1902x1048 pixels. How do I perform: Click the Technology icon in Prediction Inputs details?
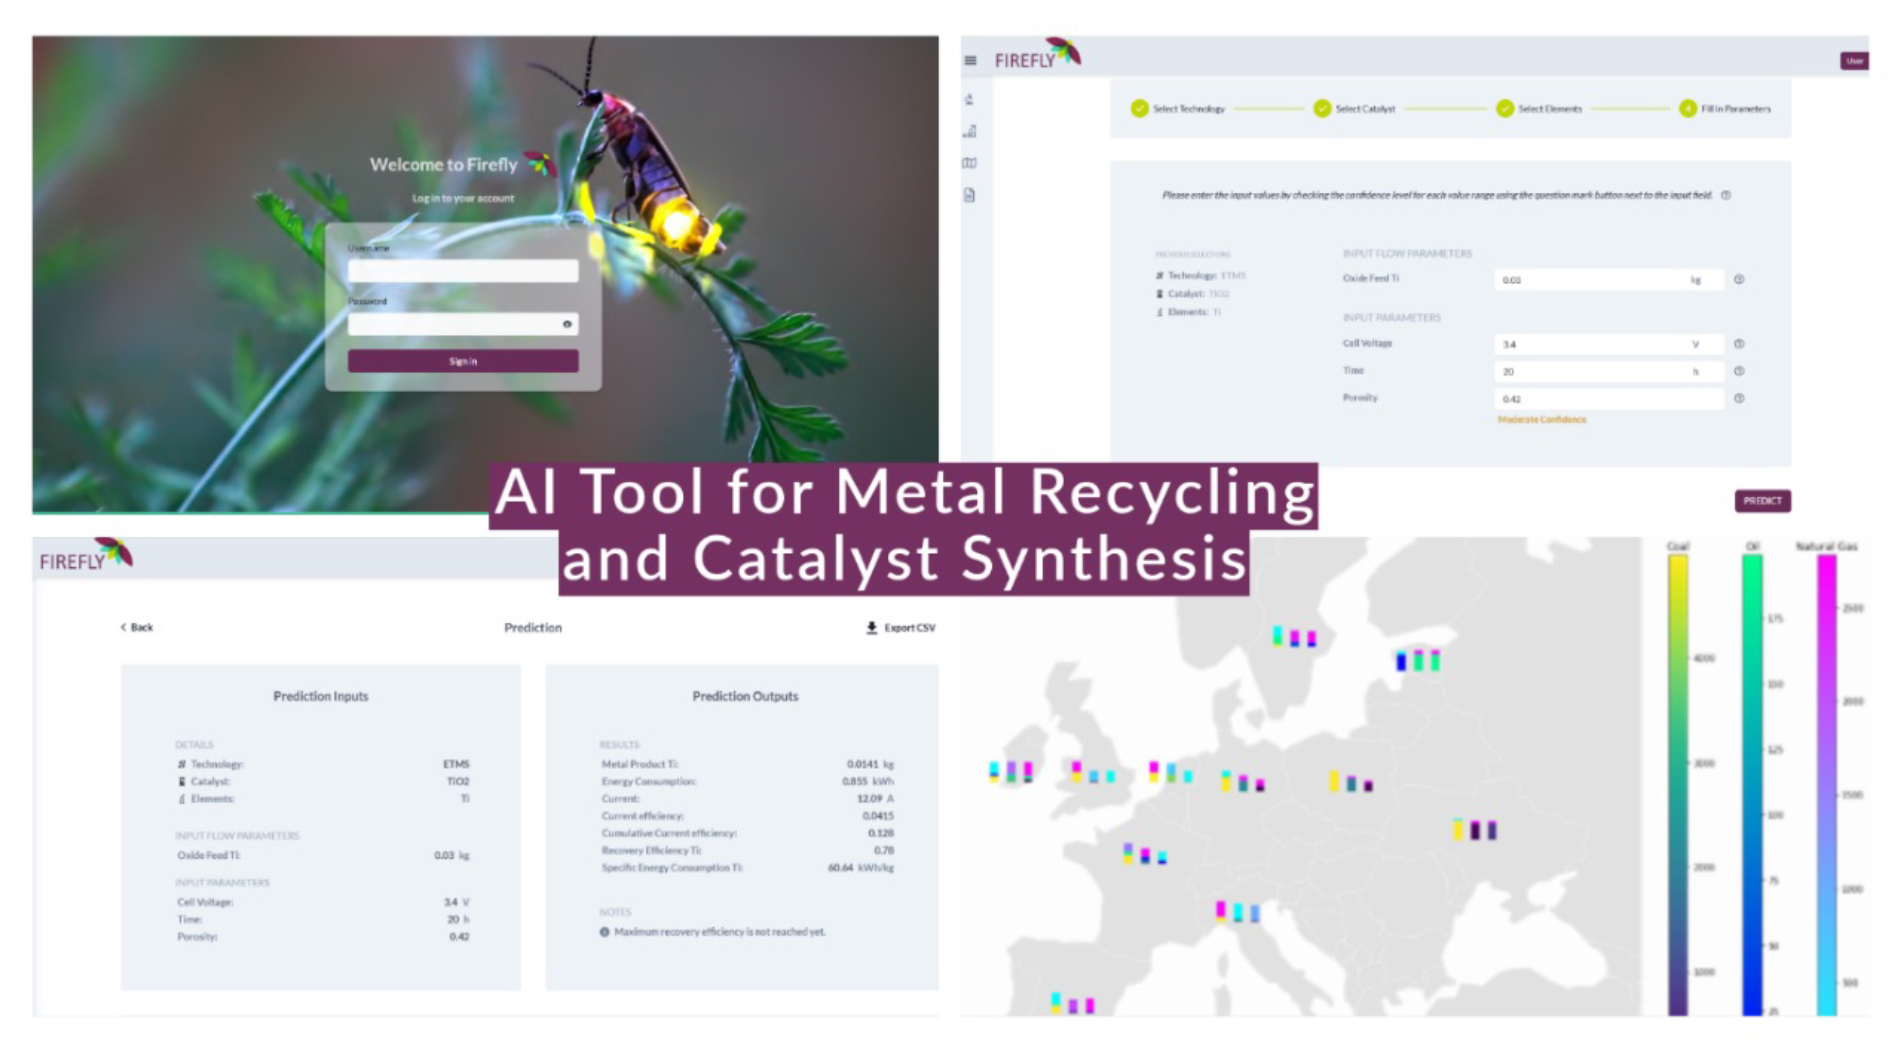182,764
